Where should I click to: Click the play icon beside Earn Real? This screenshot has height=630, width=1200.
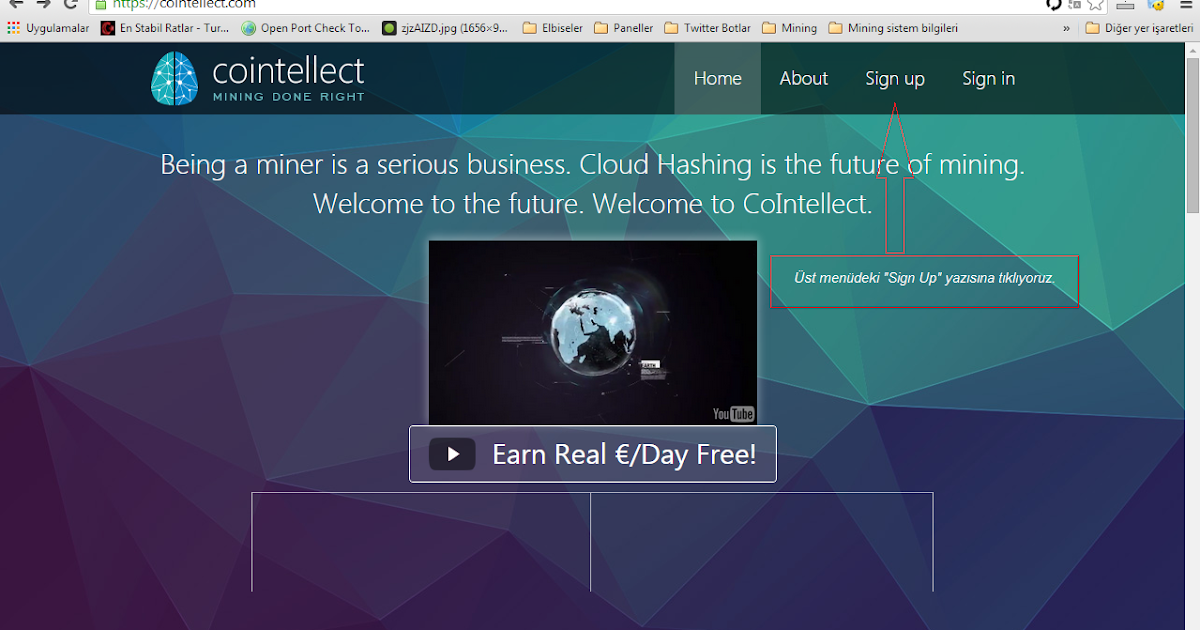pos(453,454)
